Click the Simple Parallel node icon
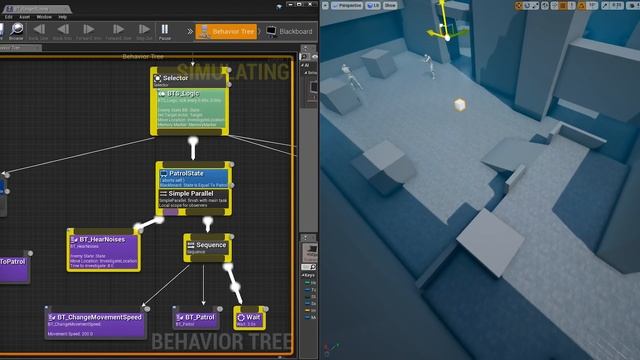 click(x=163, y=193)
